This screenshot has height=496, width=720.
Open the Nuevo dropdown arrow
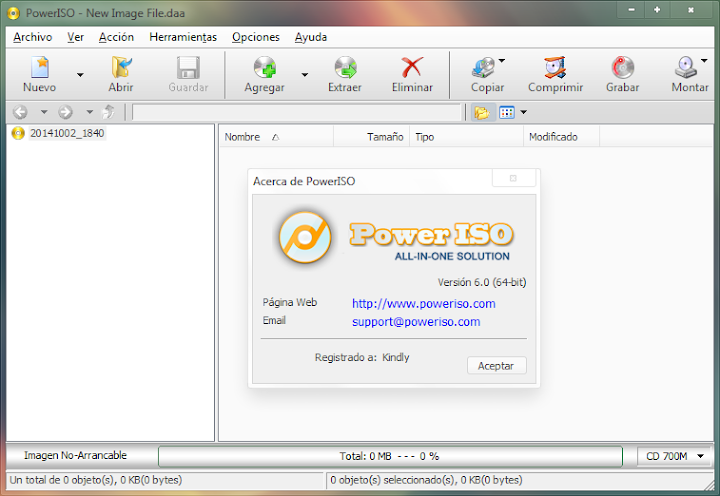click(80, 75)
